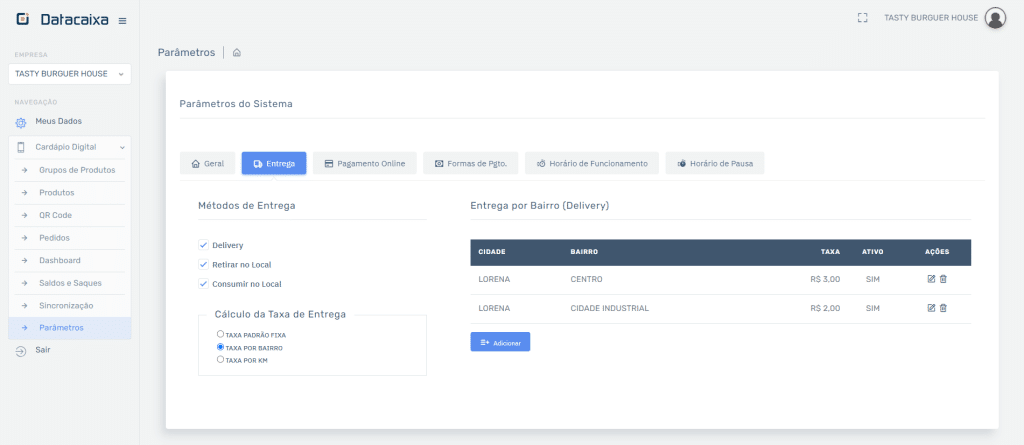Open the user avatar profile icon

[994, 17]
